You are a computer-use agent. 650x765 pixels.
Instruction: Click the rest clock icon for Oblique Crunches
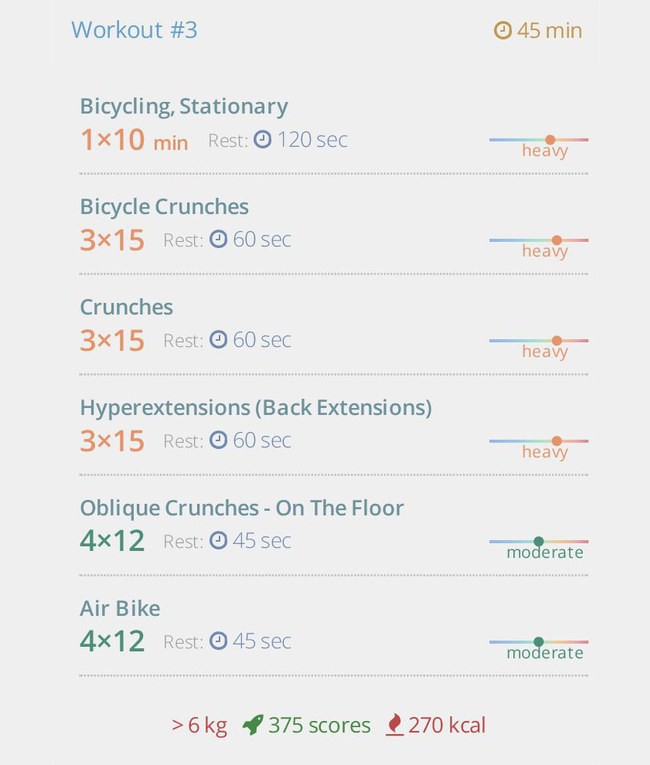coord(218,541)
